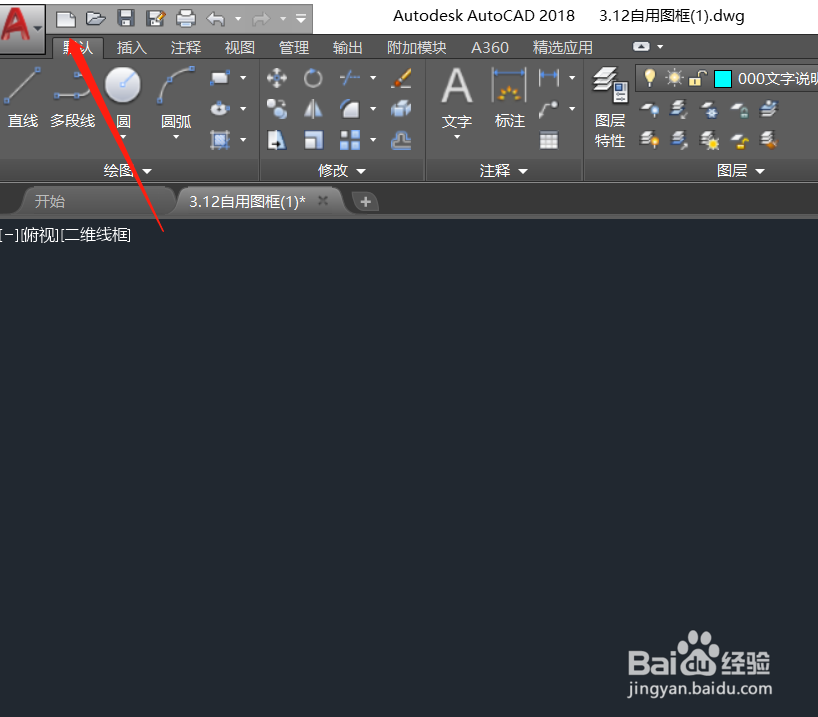Close the 3.12自用图框(1) drawing tab
The image size is (818, 717).
(323, 200)
